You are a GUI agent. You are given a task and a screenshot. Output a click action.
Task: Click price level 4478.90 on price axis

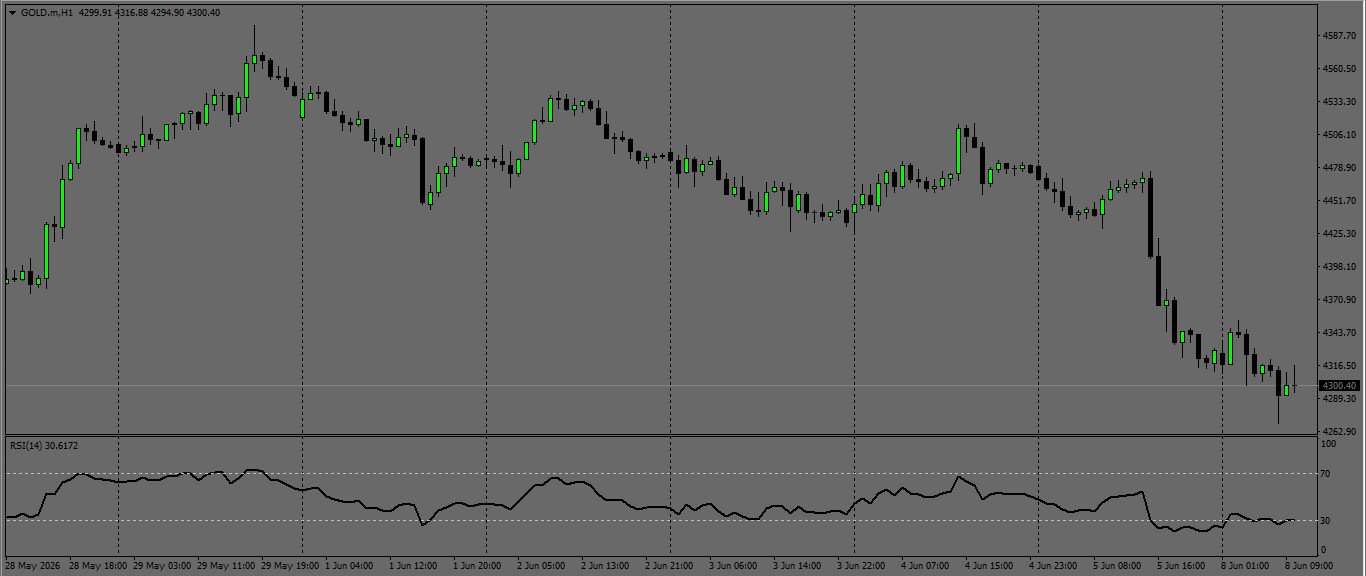1338,168
